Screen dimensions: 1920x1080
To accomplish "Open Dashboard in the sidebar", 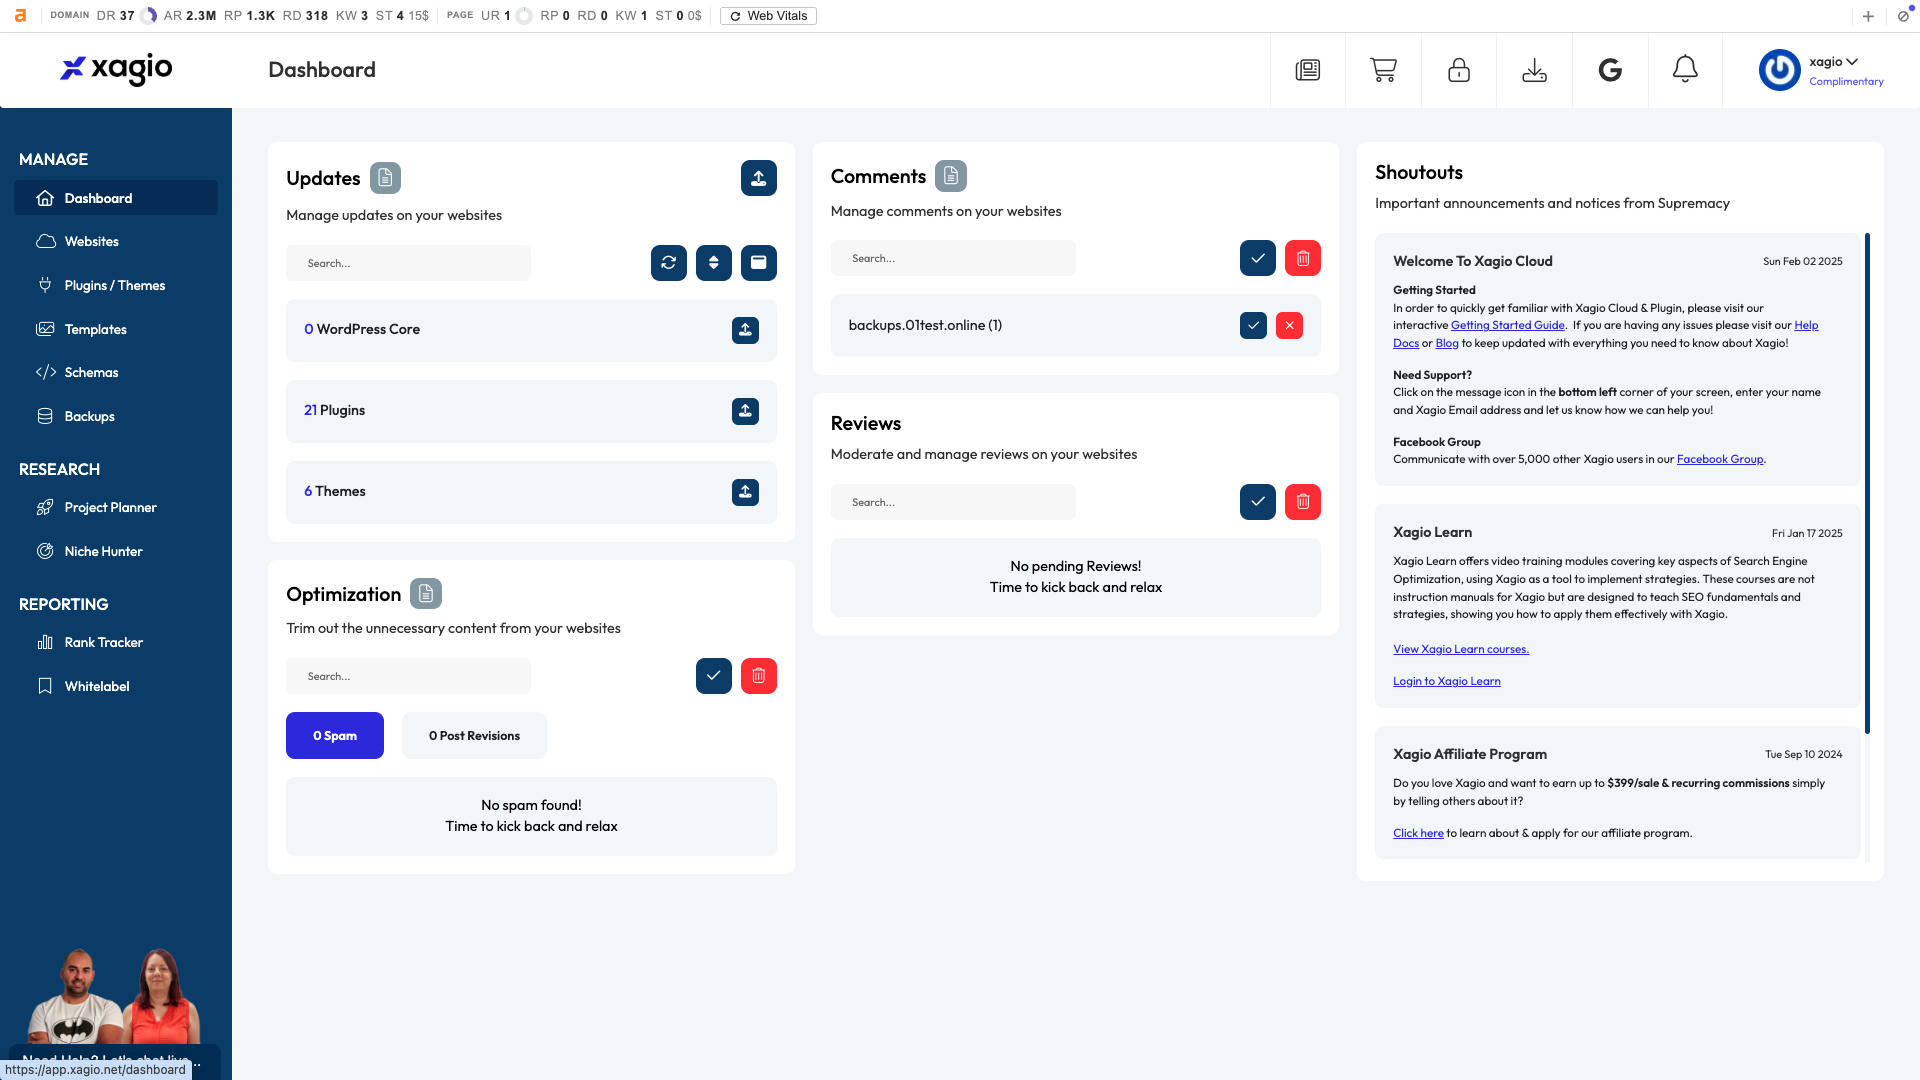I will [116, 198].
